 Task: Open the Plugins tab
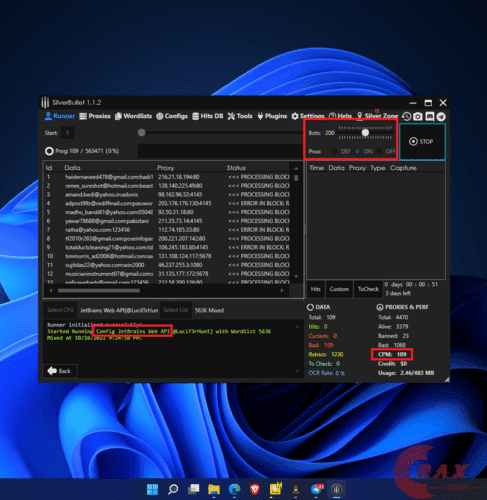272,116
